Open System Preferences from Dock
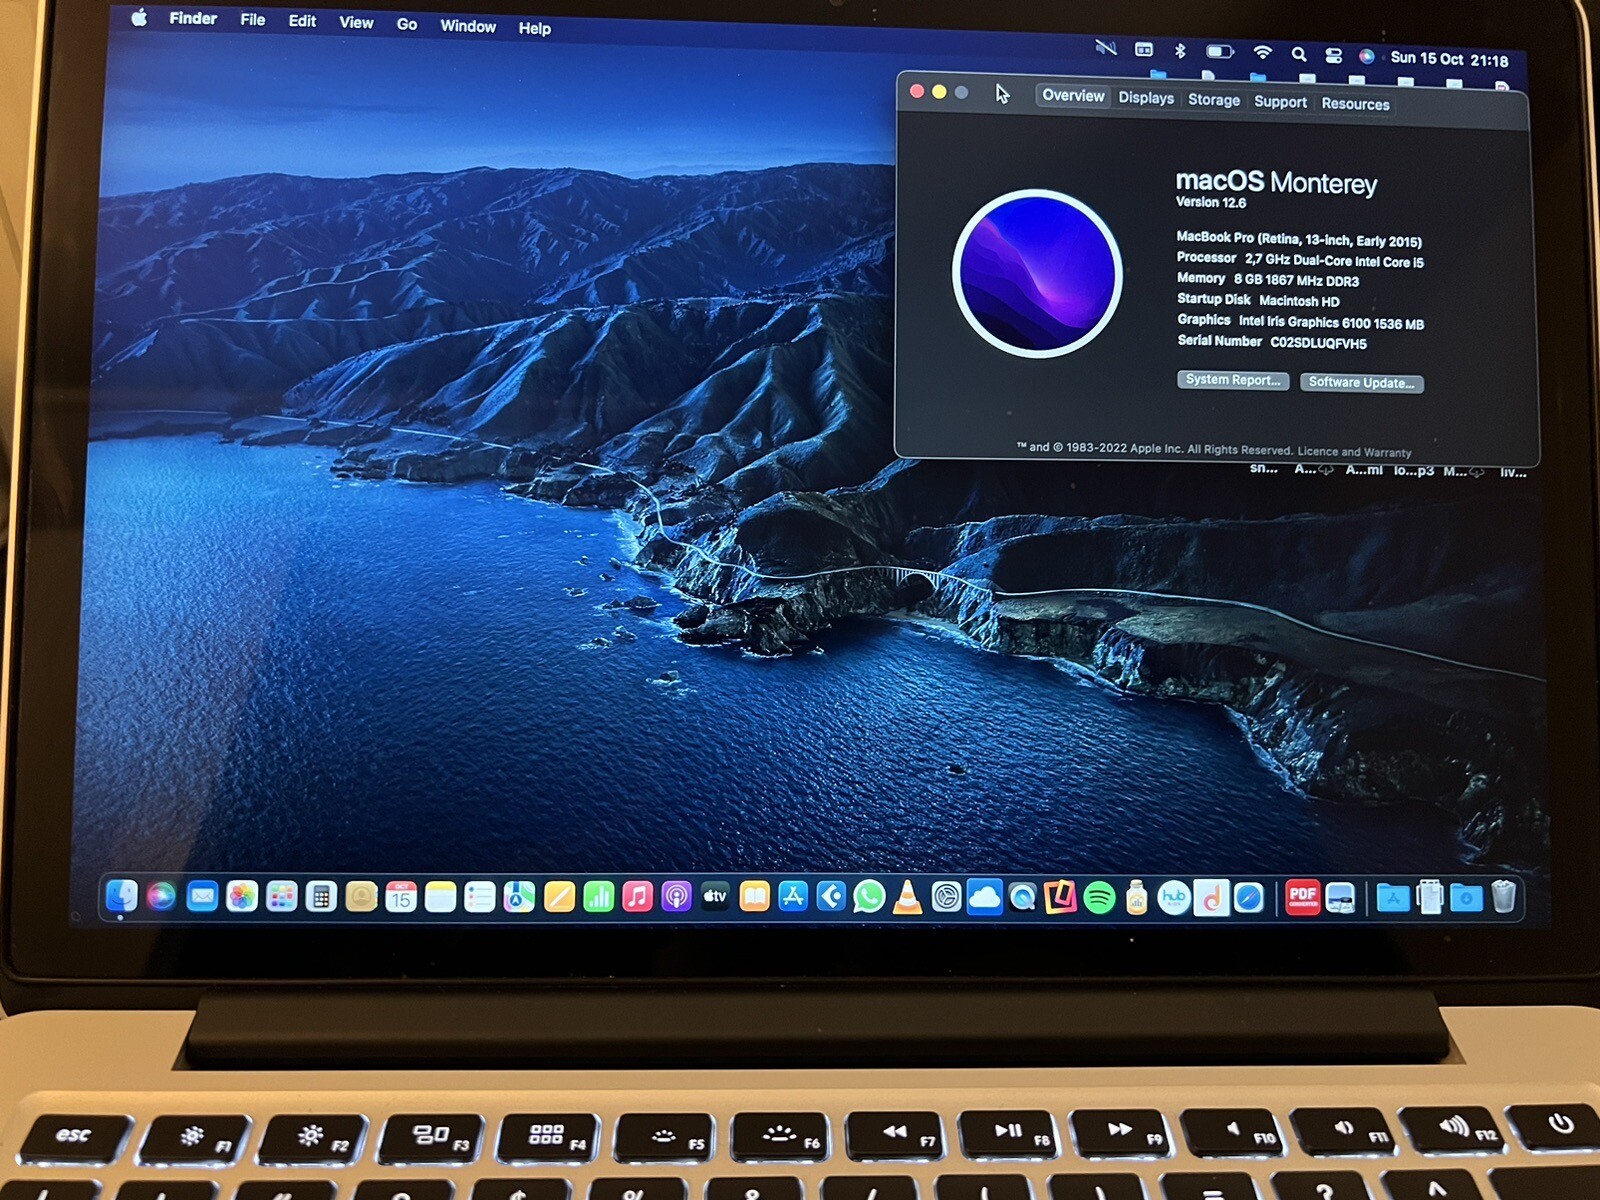This screenshot has width=1600, height=1200. [946, 897]
